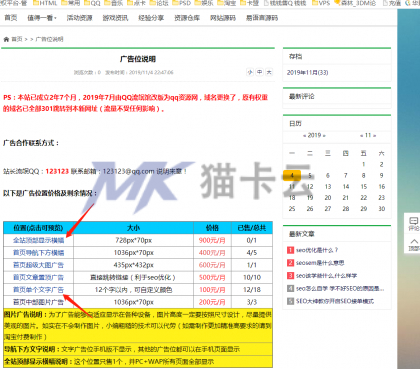Expand the 值得一看 dropdown menu
The width and height of the screenshot is (420, 369).
pyautogui.click(x=42, y=18)
